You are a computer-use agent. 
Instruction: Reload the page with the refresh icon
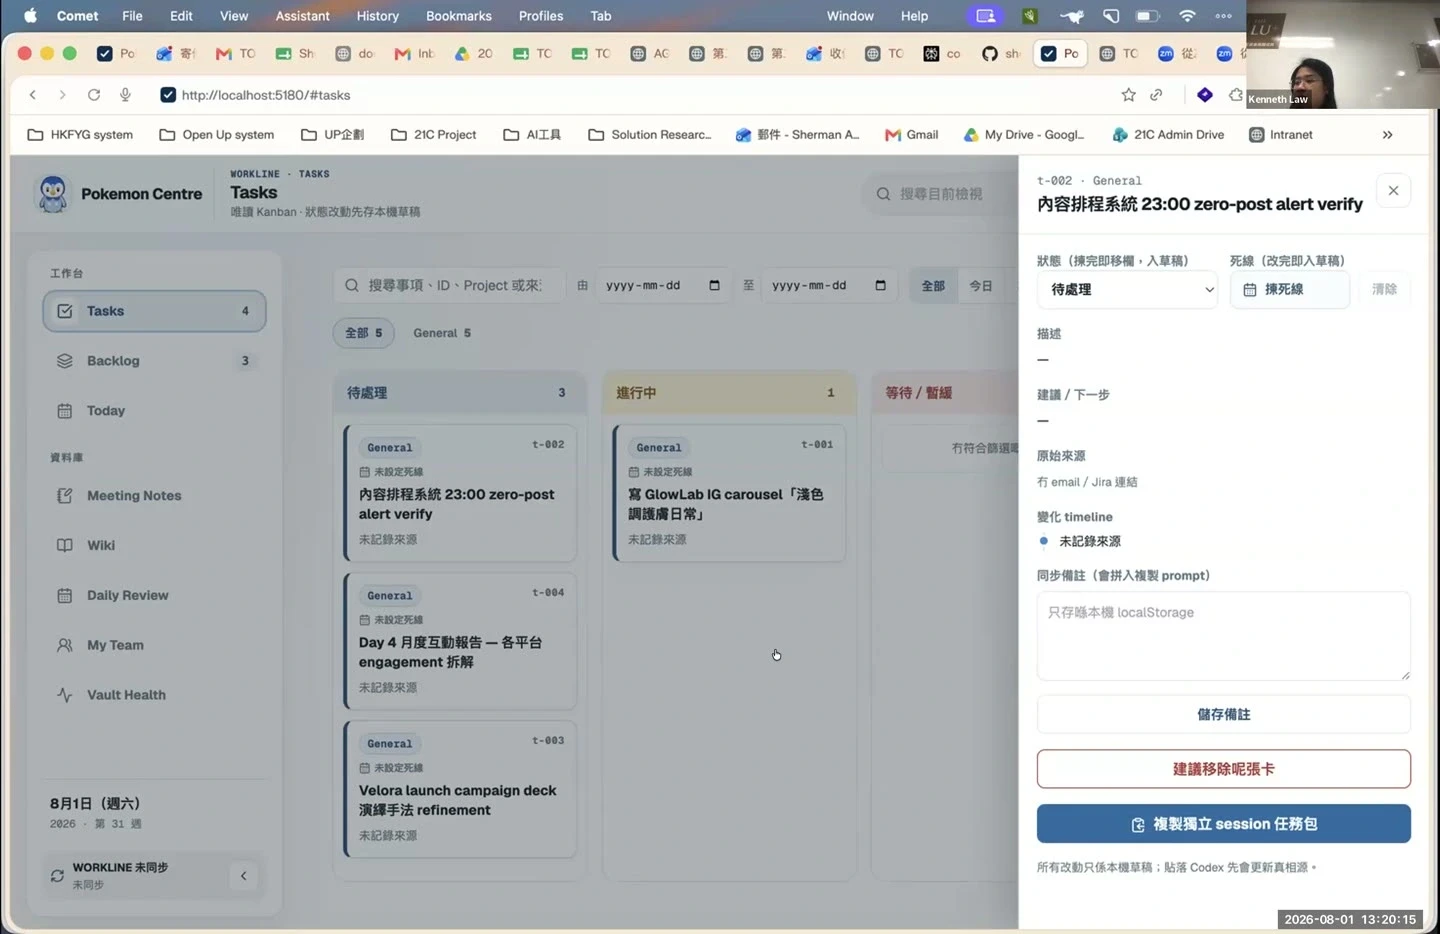pyautogui.click(x=94, y=95)
